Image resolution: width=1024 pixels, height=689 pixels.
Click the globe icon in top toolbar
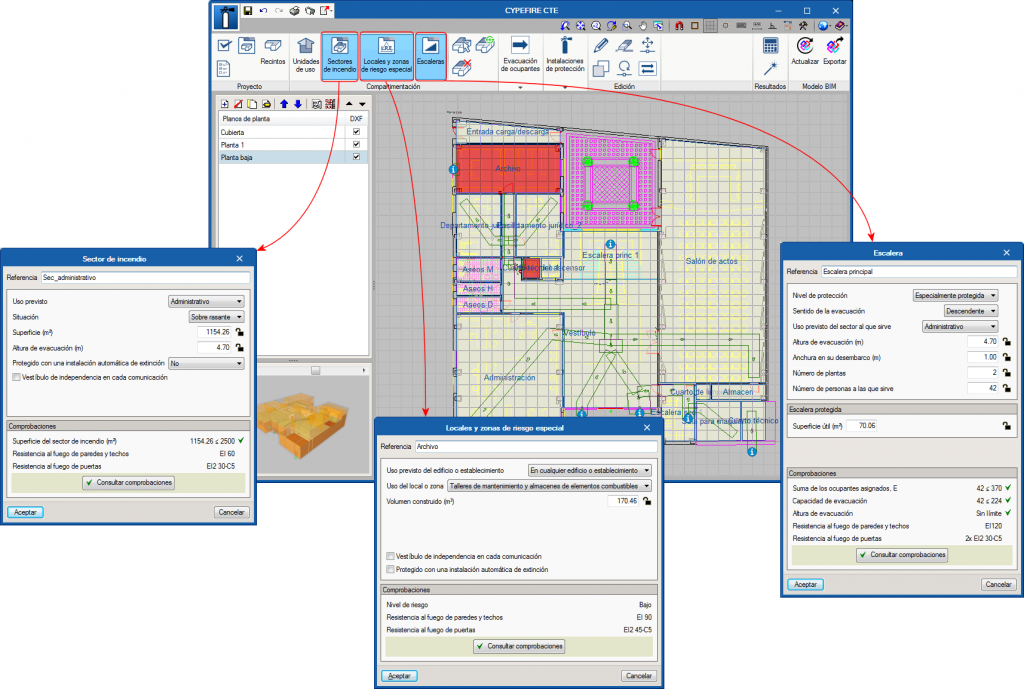(823, 26)
